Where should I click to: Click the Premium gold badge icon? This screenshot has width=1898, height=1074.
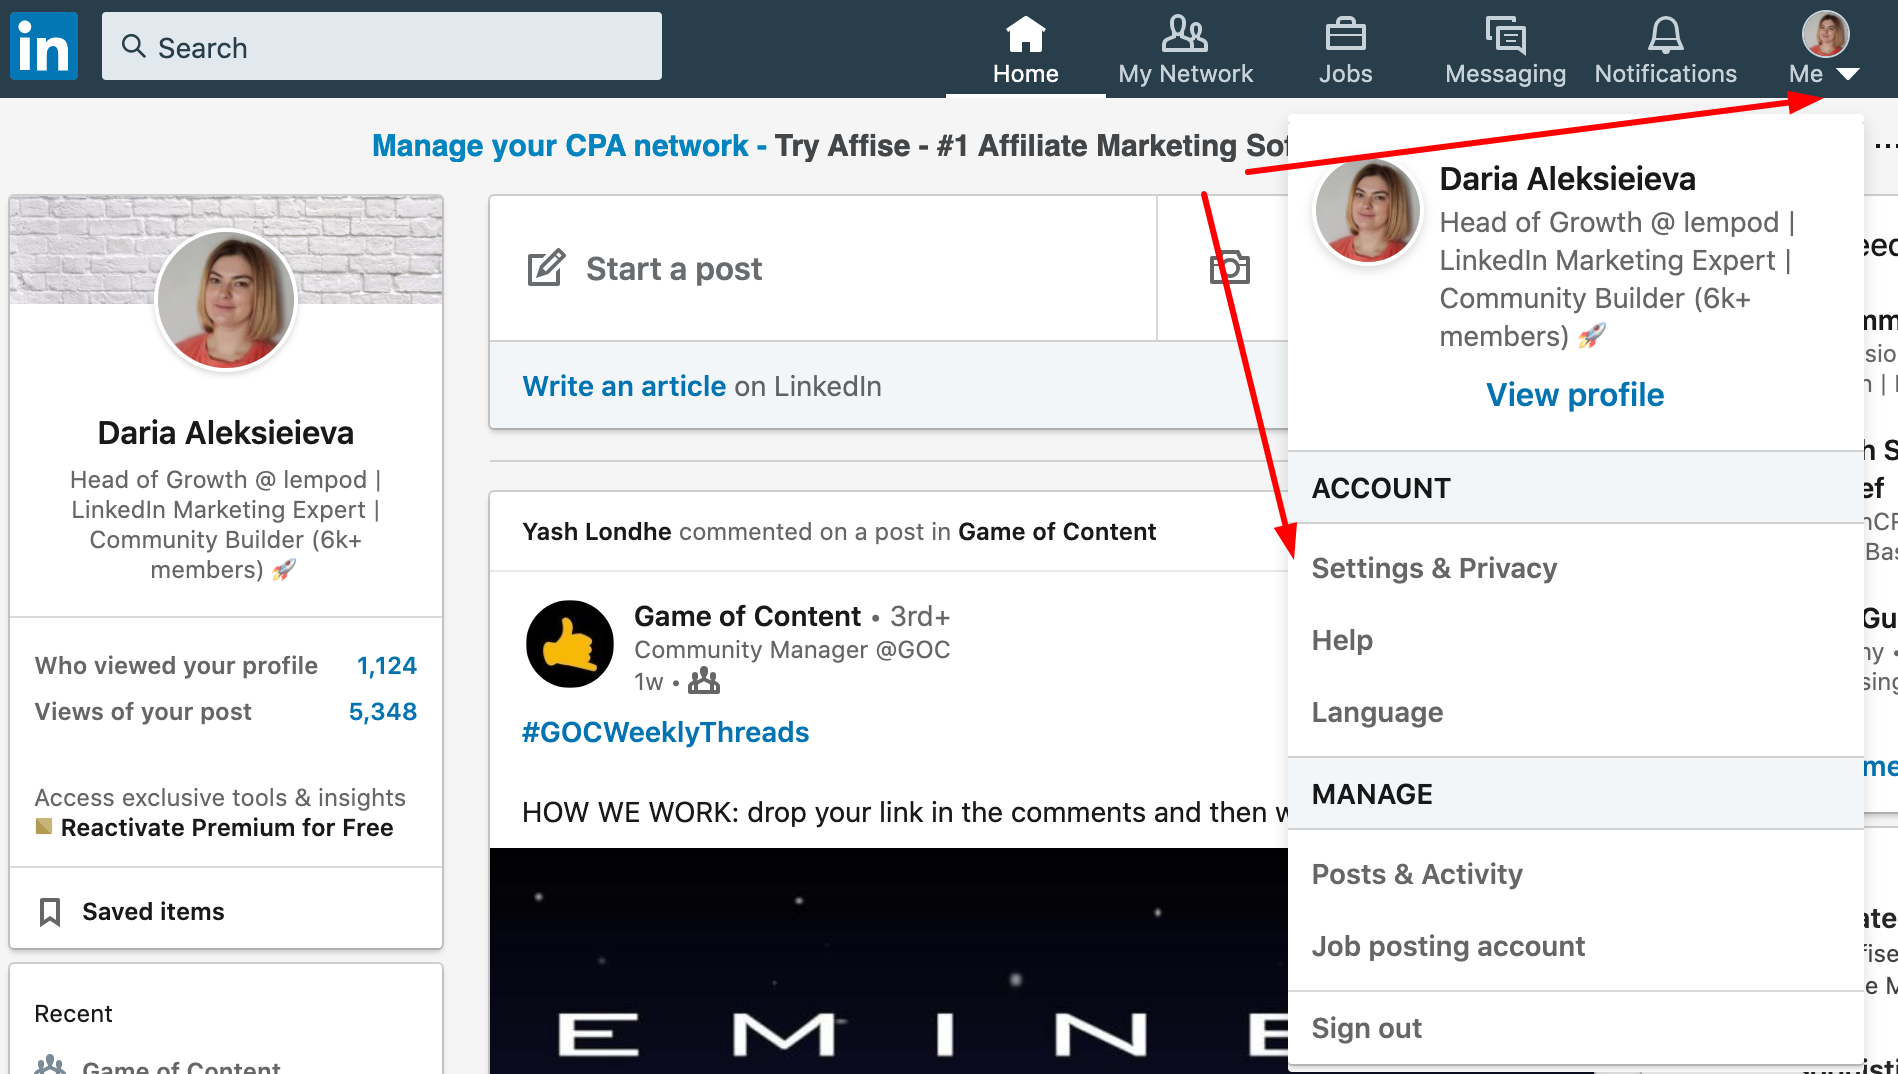(43, 826)
